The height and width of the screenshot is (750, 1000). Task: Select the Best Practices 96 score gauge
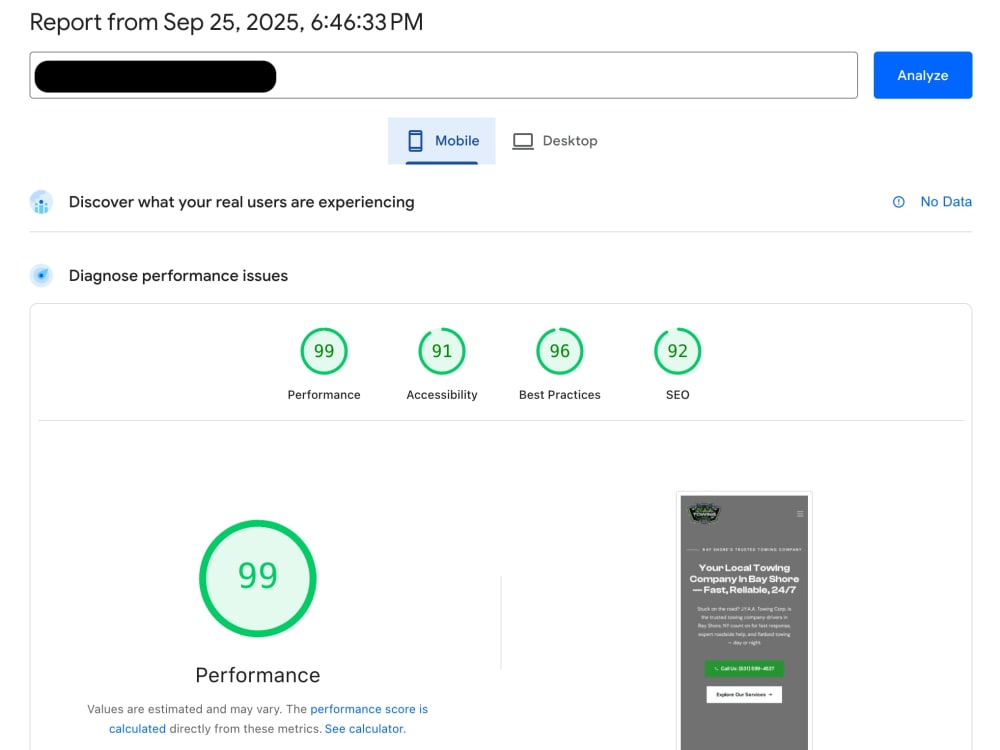[559, 351]
